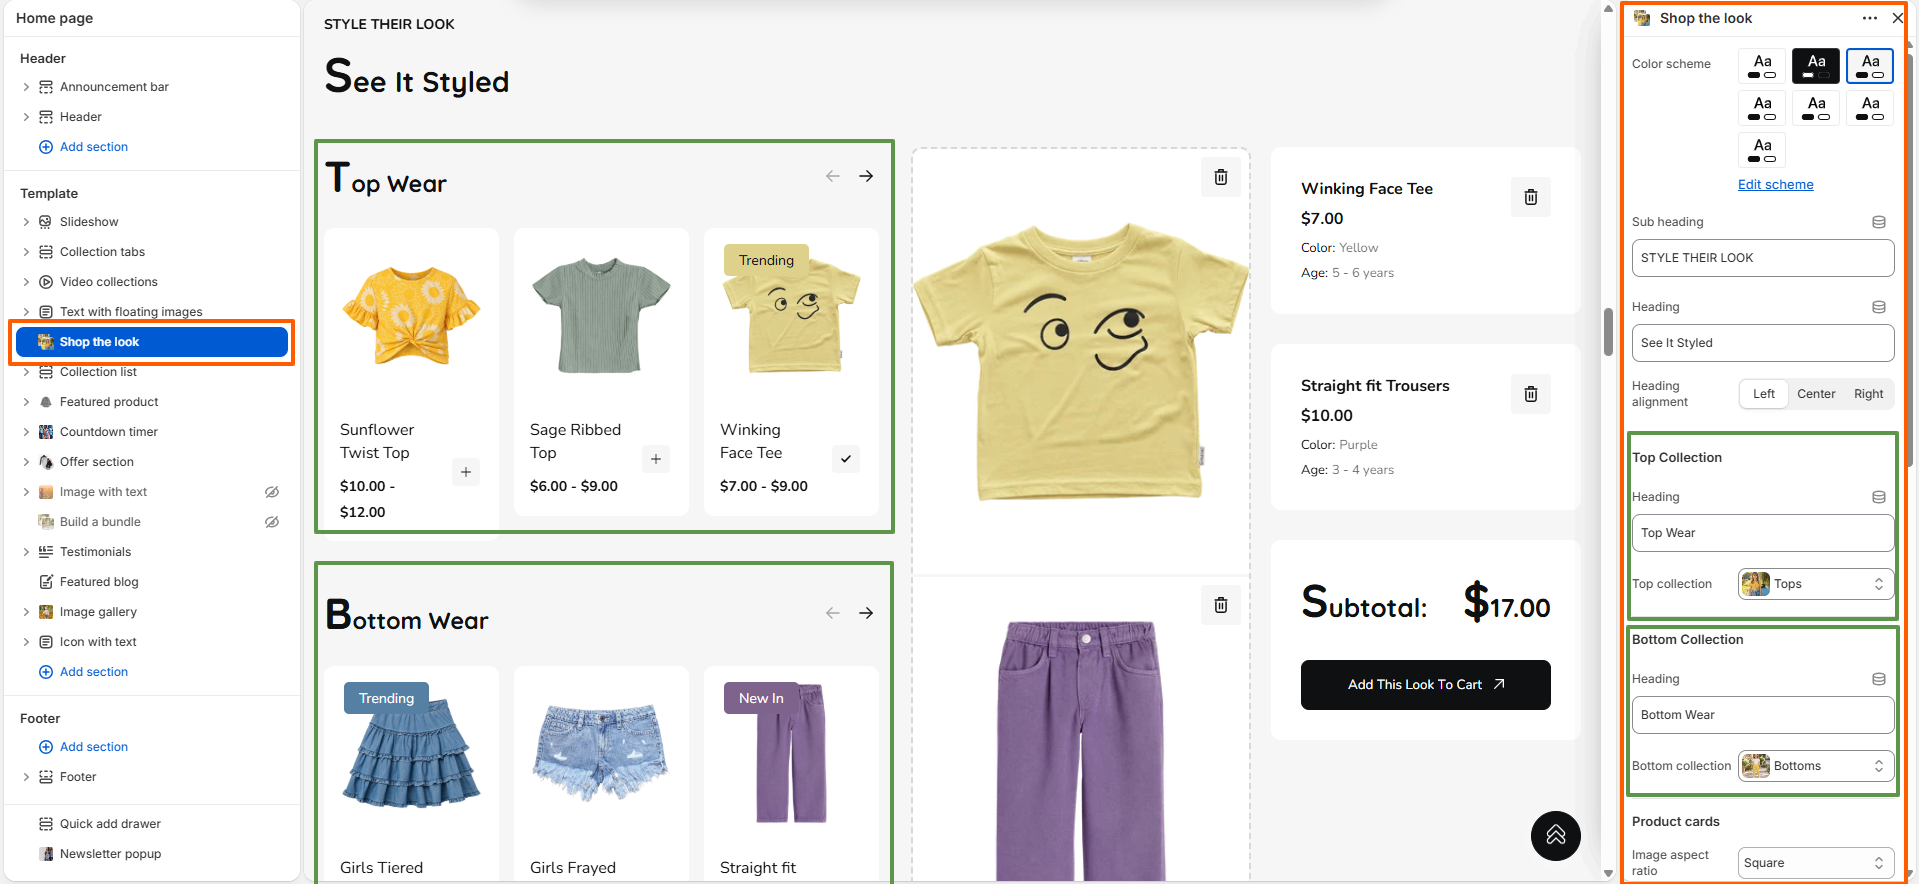
Task: Open the Bottom collection Bottoms picker
Action: point(1815,766)
